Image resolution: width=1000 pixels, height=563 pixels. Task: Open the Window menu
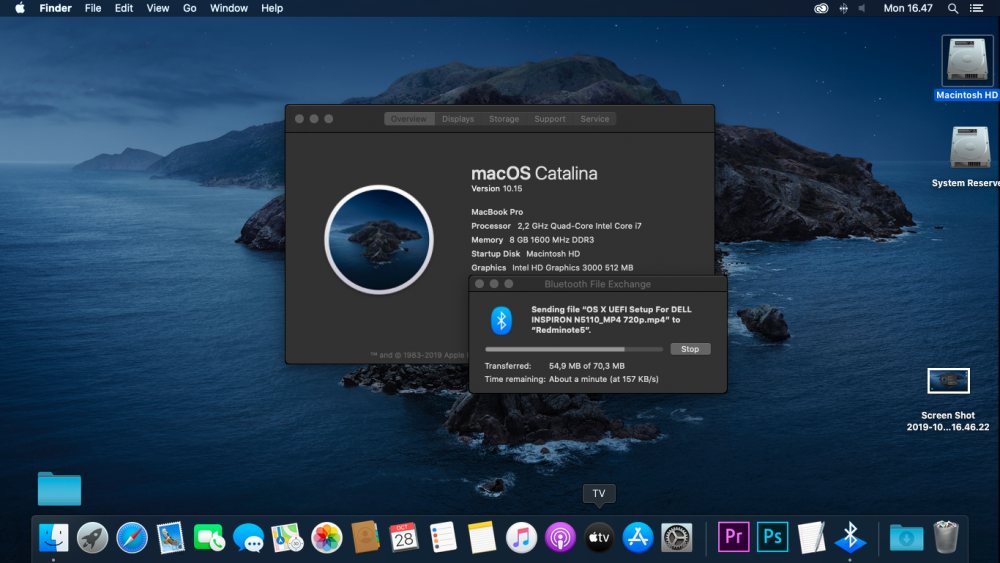click(x=229, y=8)
